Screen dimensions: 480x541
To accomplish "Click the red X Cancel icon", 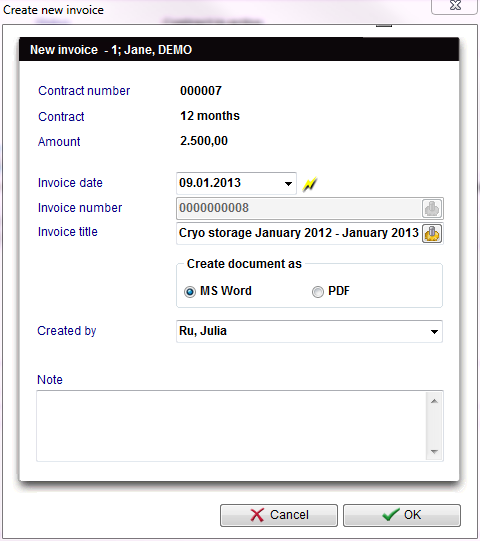I will (257, 515).
